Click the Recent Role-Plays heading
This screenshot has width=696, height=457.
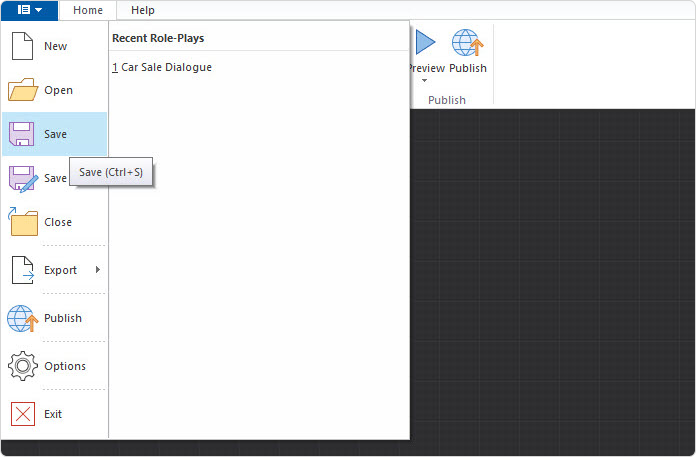pyautogui.click(x=158, y=38)
